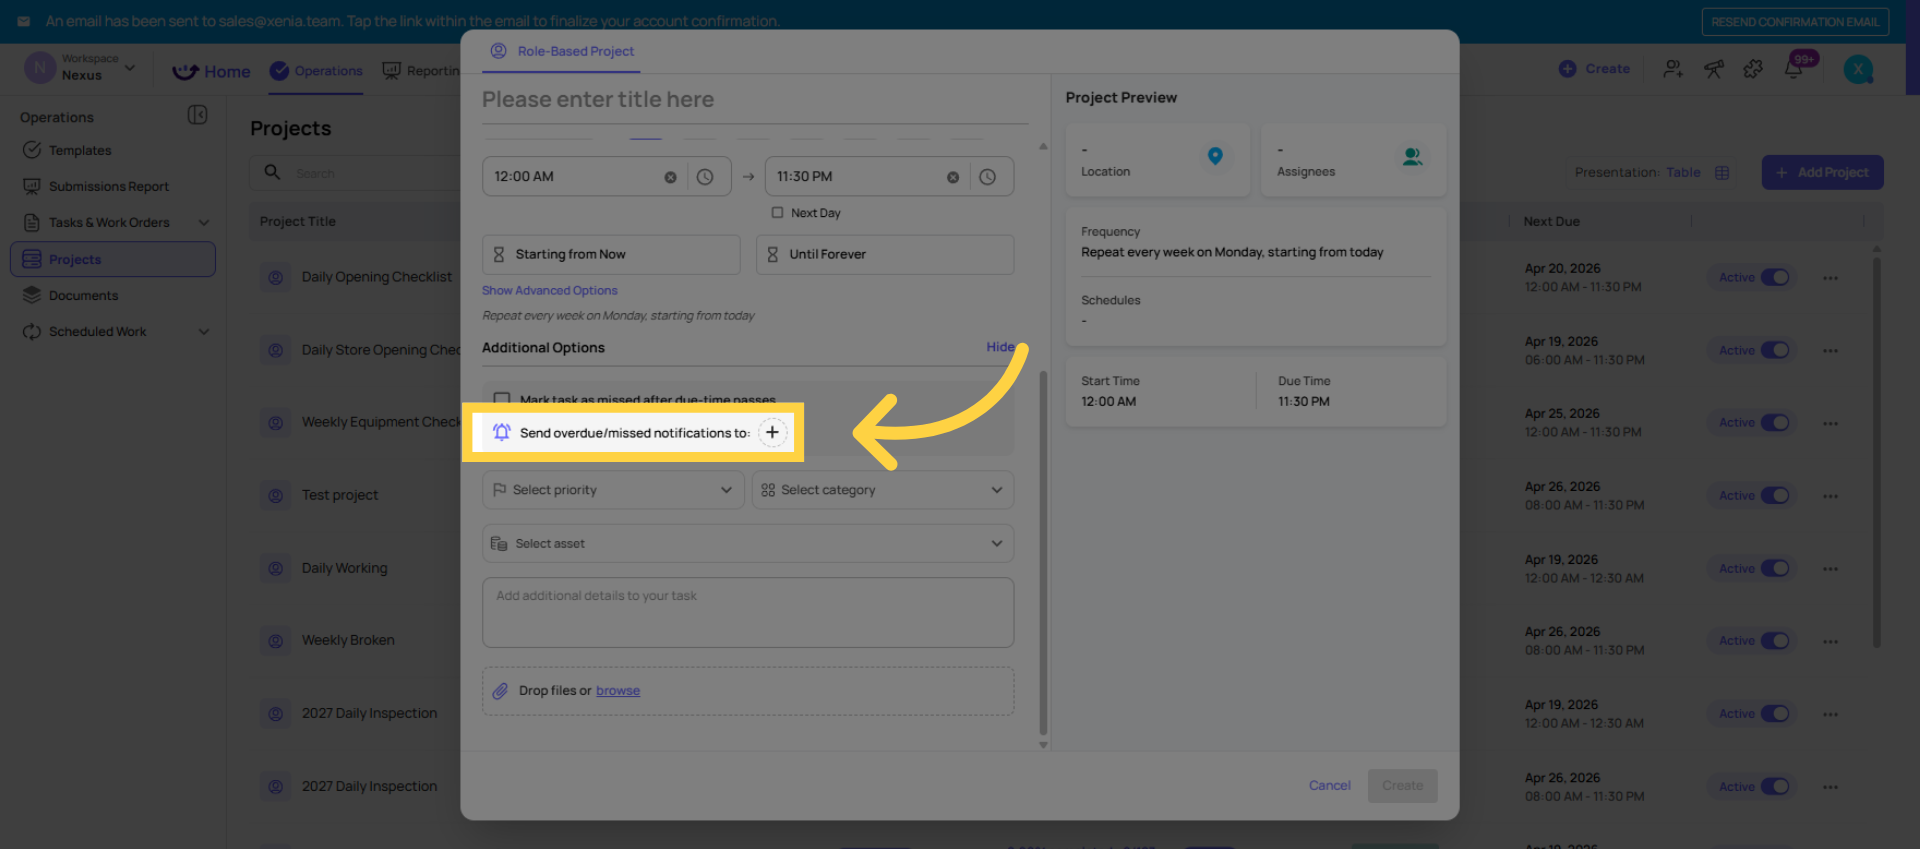Select the Role-Based Project tab

tap(562, 51)
